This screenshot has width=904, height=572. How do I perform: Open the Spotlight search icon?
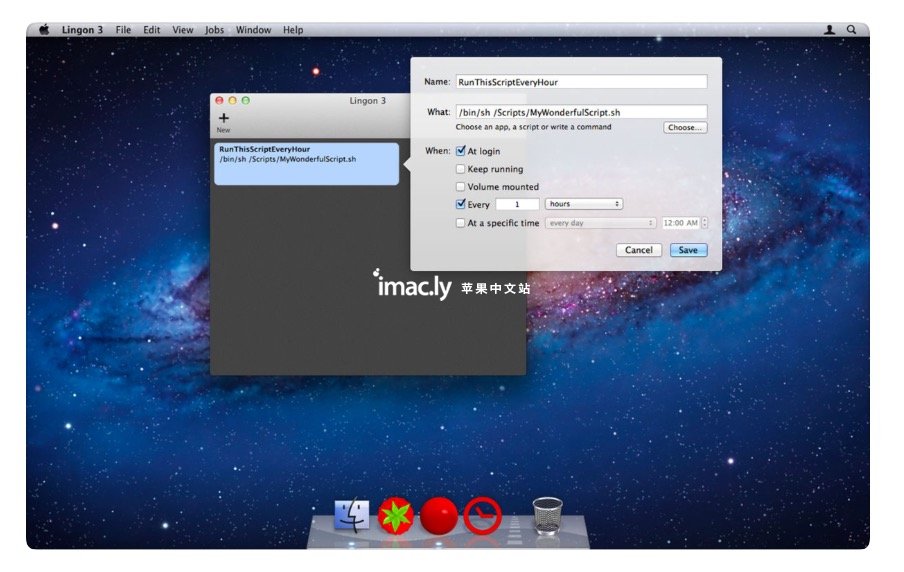point(851,29)
